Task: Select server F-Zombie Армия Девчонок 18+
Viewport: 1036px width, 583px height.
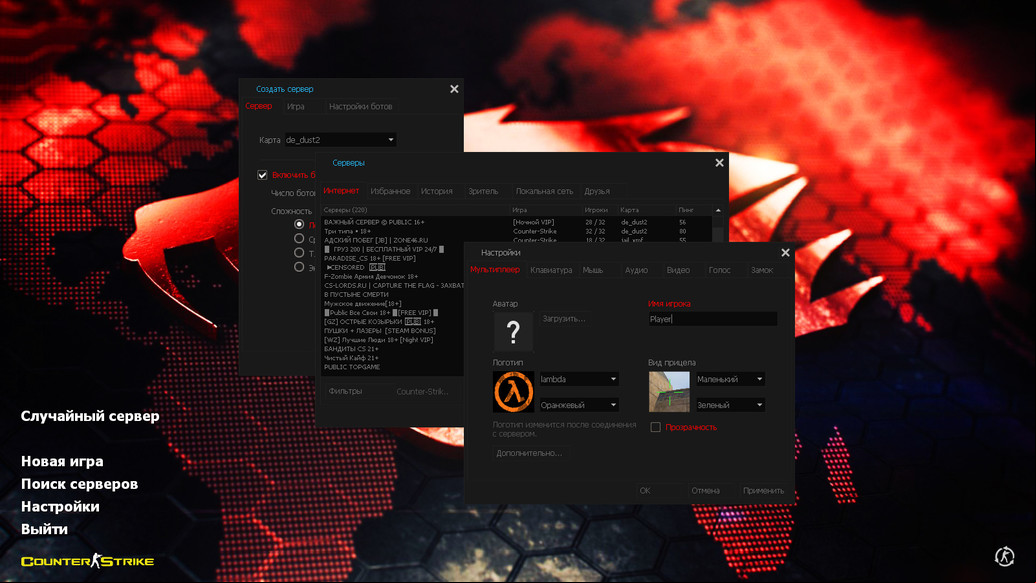Action: (392, 276)
